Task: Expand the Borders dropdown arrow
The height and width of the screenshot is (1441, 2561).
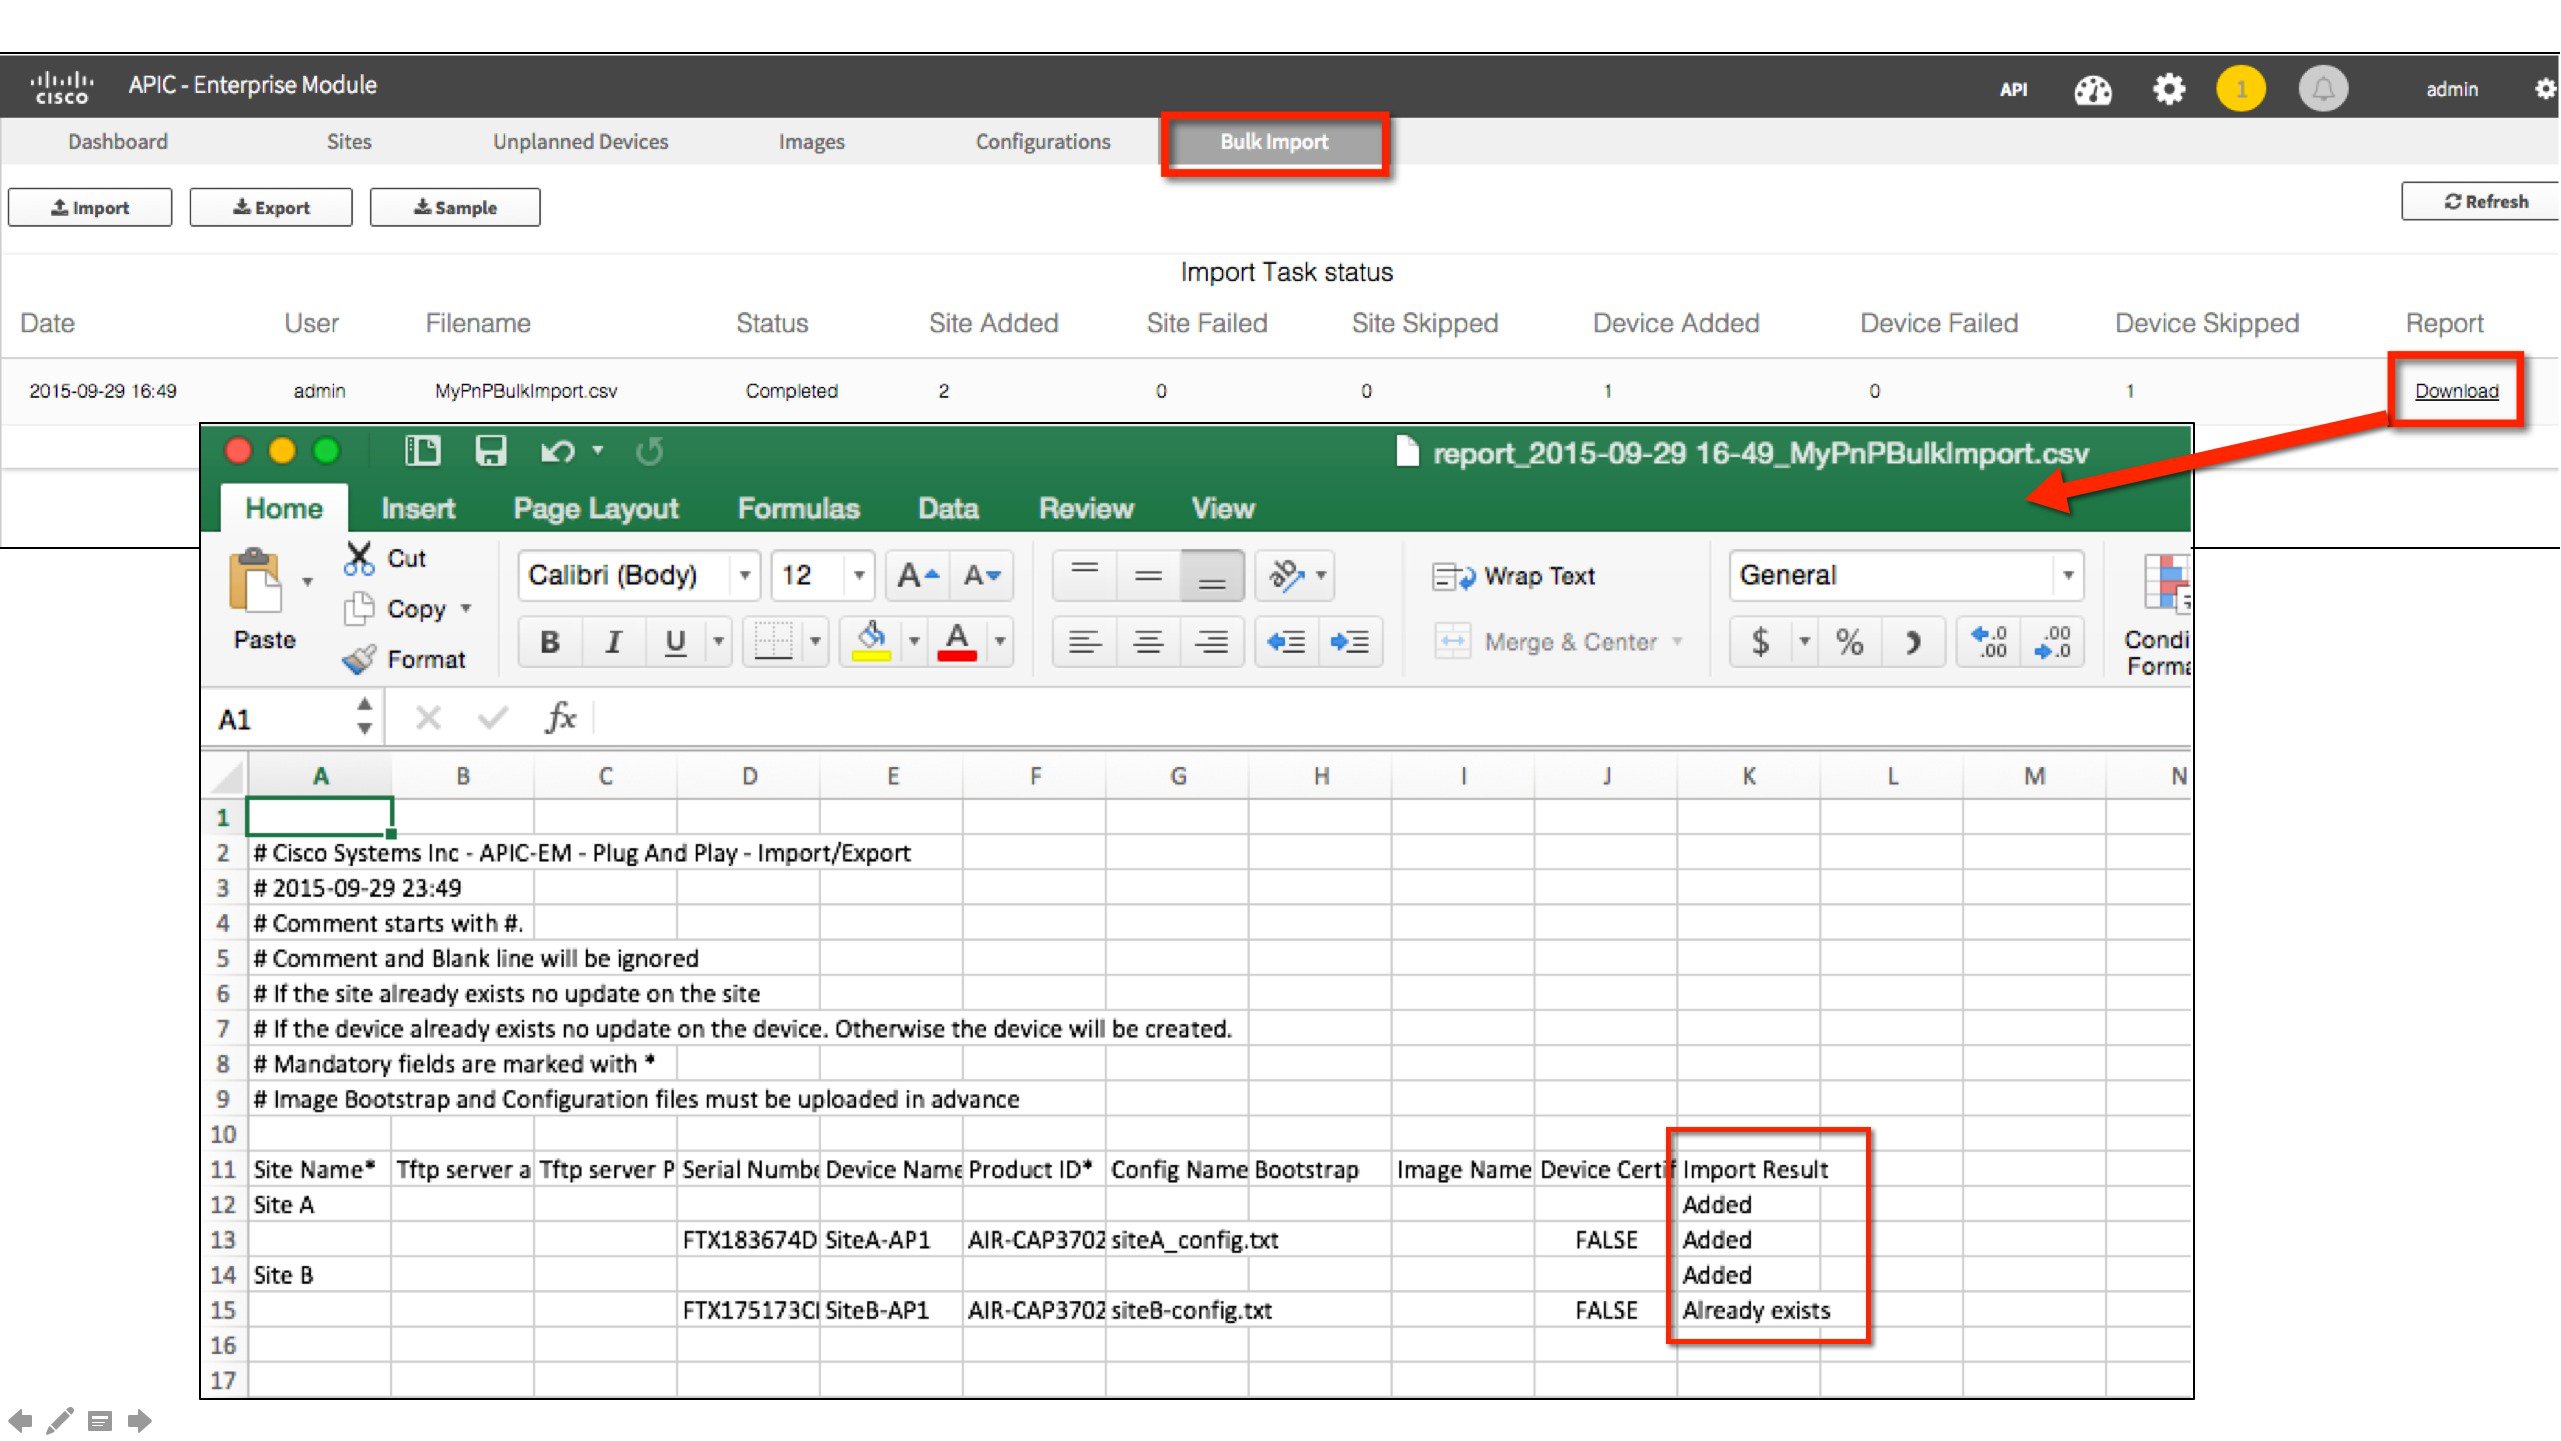Action: point(815,642)
